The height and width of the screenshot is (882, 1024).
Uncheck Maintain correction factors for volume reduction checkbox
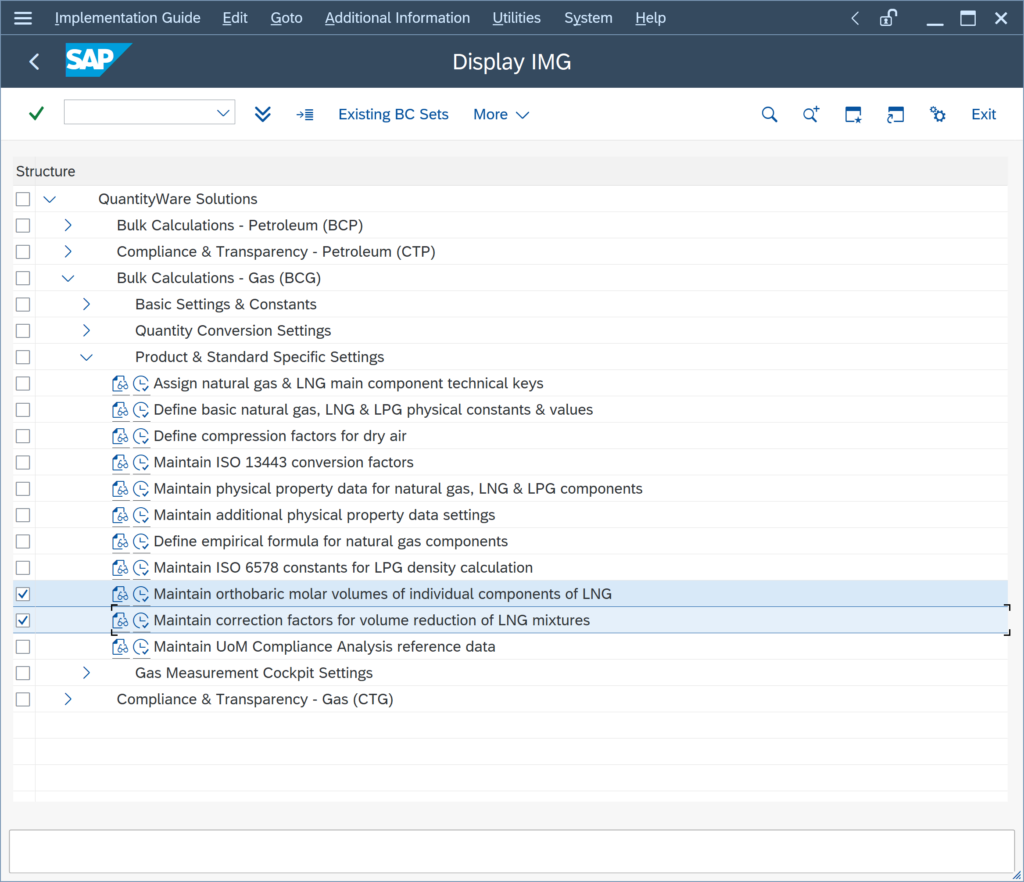(23, 620)
